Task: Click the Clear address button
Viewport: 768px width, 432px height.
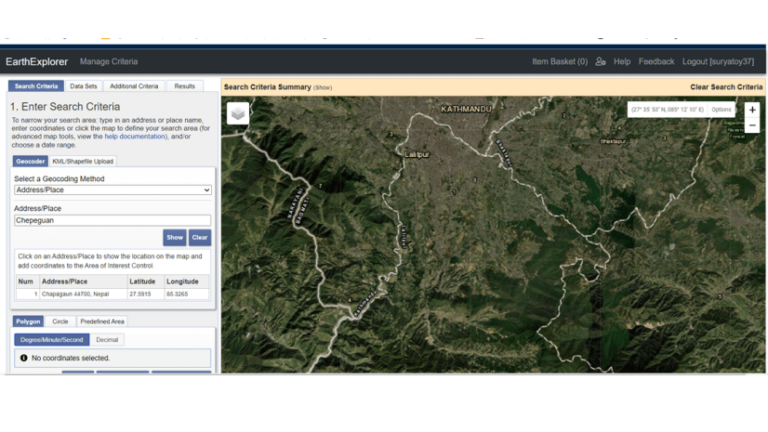Action: tap(200, 238)
